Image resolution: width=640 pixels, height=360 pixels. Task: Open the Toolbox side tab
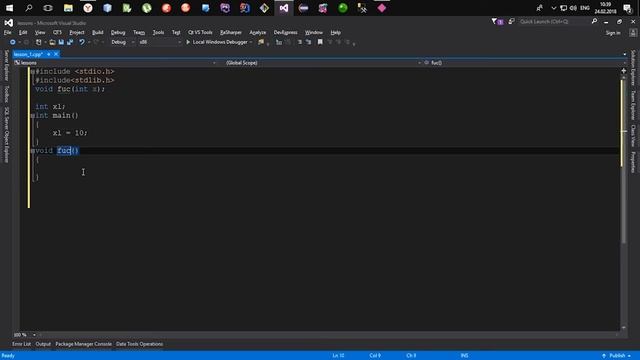pyautogui.click(x=6, y=94)
